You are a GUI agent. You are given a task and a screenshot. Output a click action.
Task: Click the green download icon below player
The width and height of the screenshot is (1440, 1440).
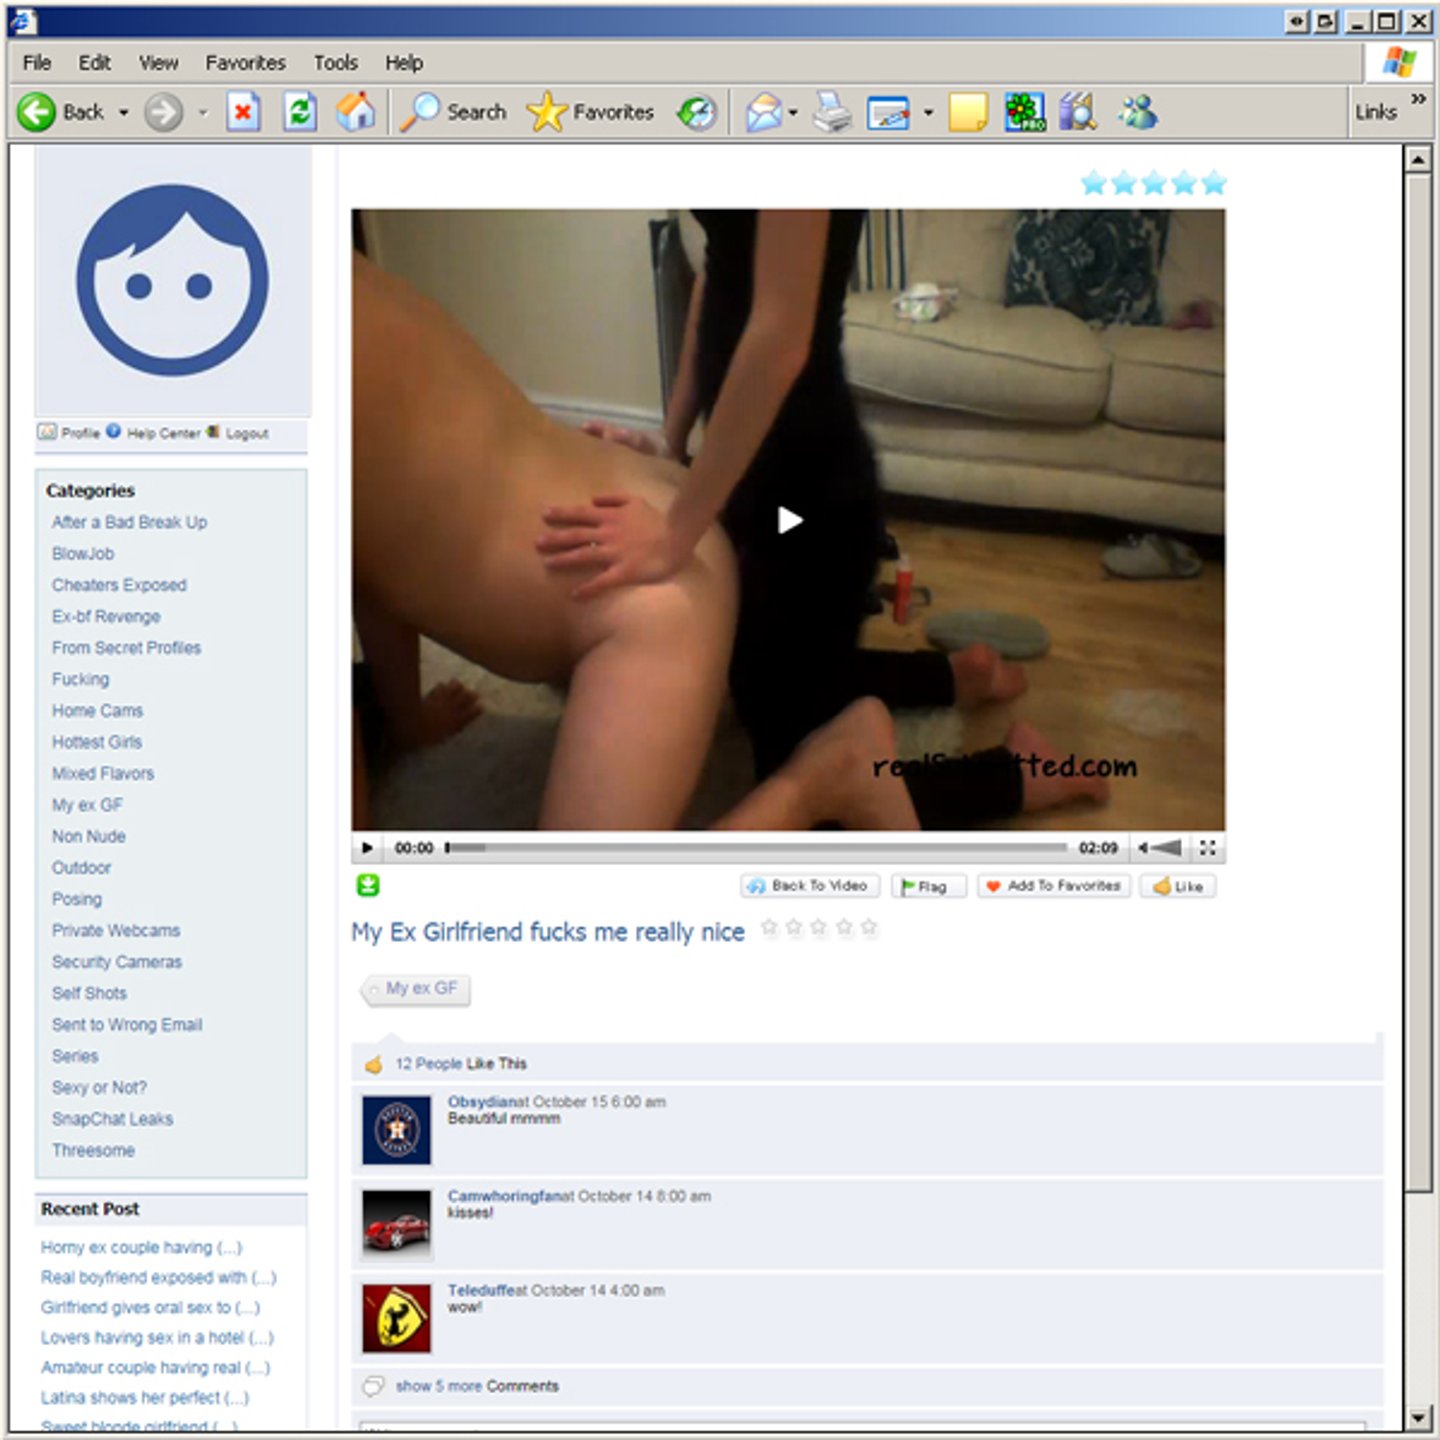[368, 885]
